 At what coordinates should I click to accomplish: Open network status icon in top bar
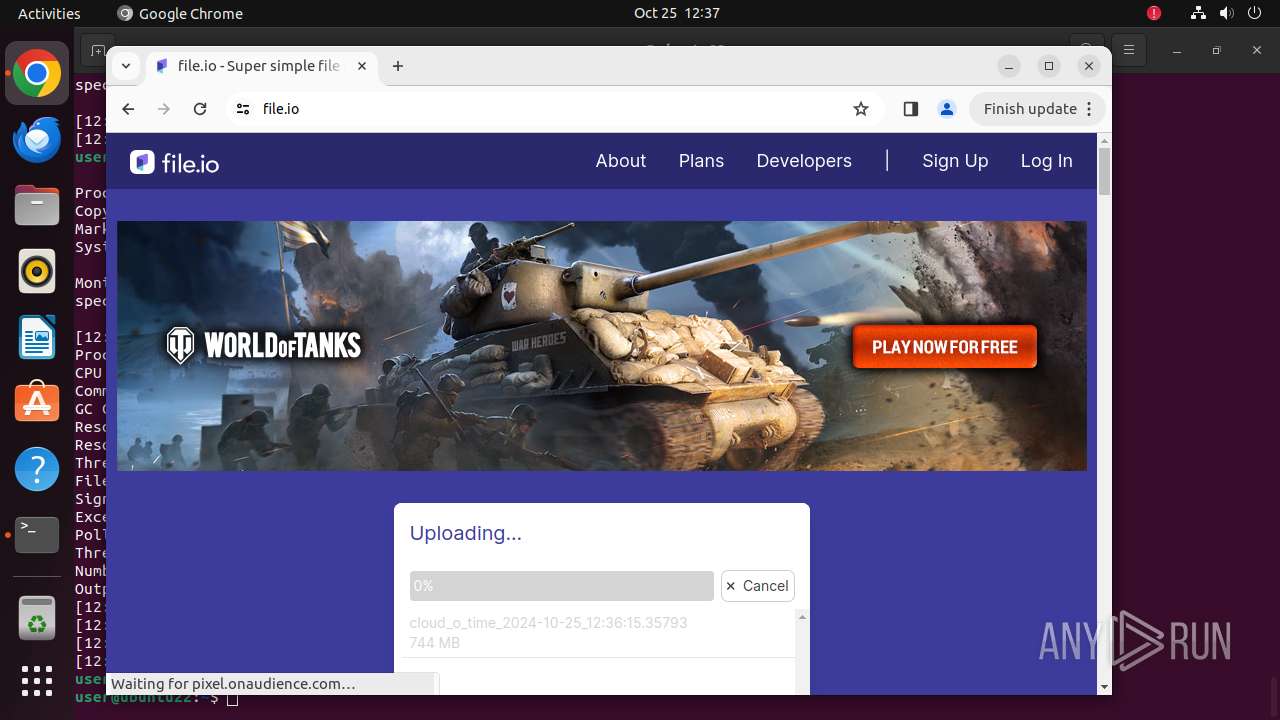click(x=1198, y=13)
